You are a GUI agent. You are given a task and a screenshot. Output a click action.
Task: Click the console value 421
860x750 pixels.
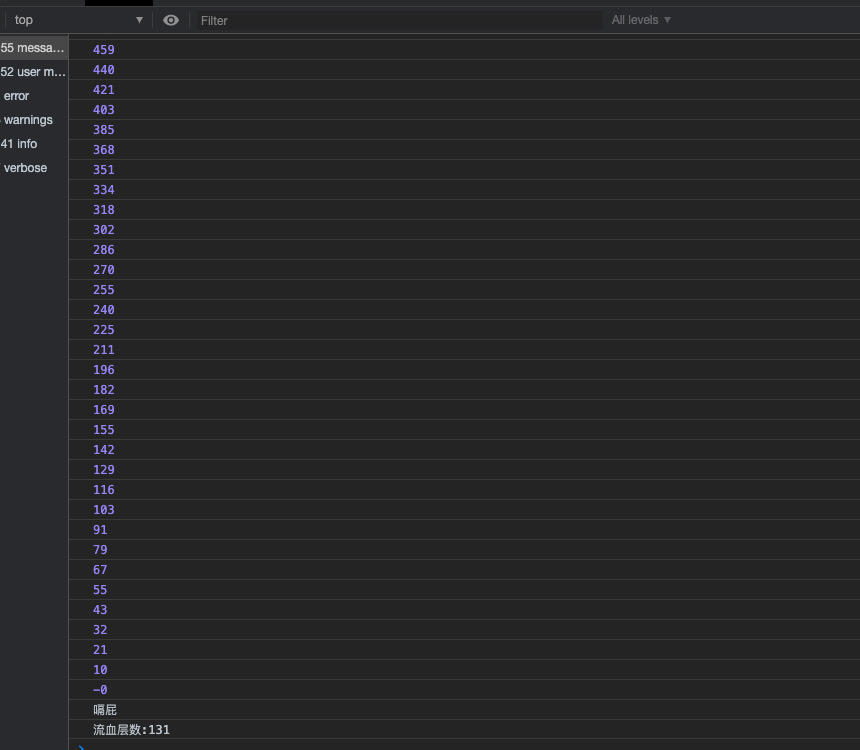pos(104,90)
